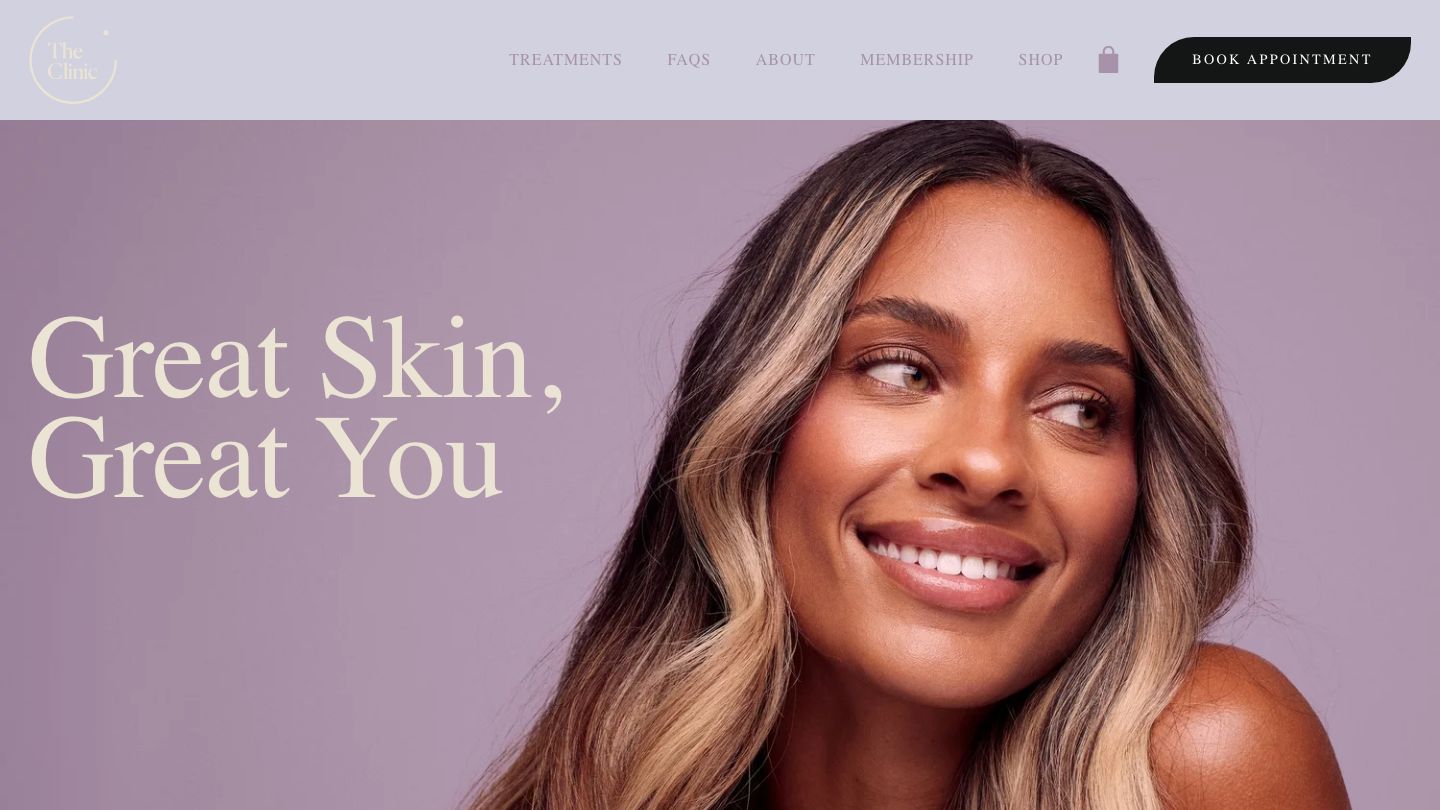Click The Clinic circular logo
This screenshot has height=810, width=1440.
click(73, 60)
